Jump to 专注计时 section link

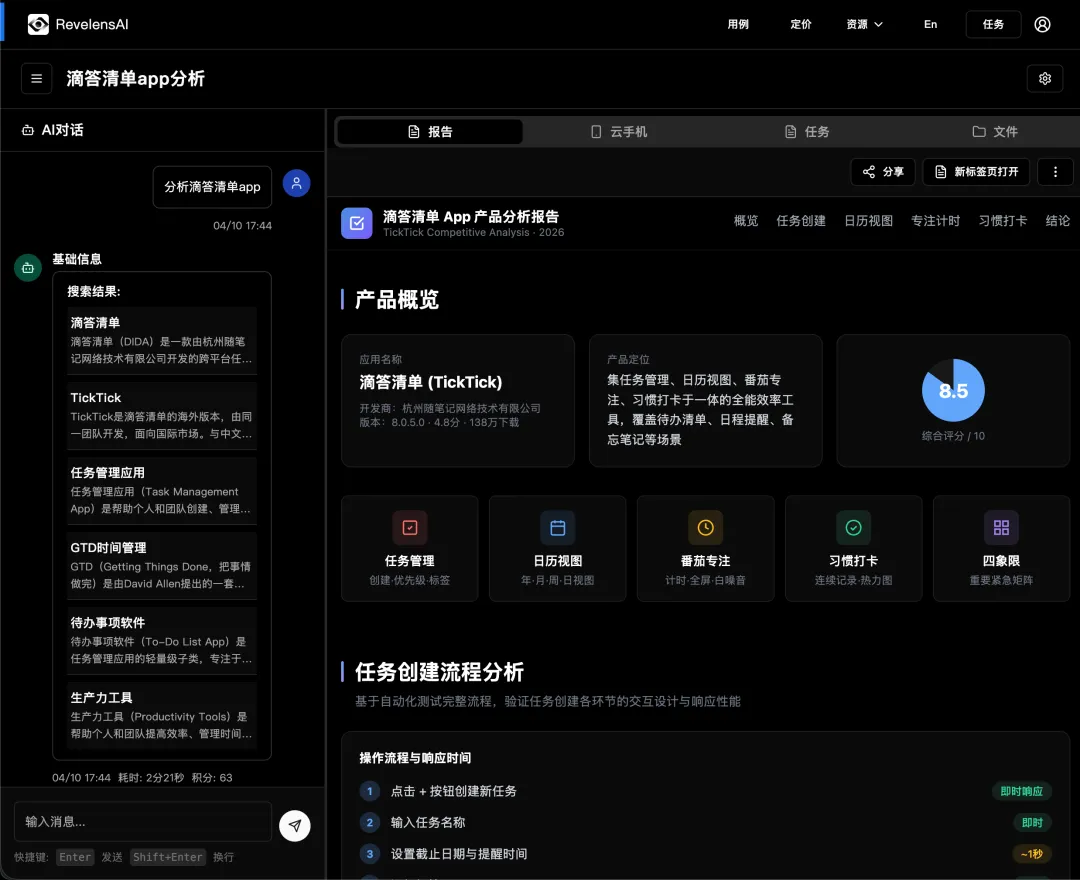tap(935, 220)
